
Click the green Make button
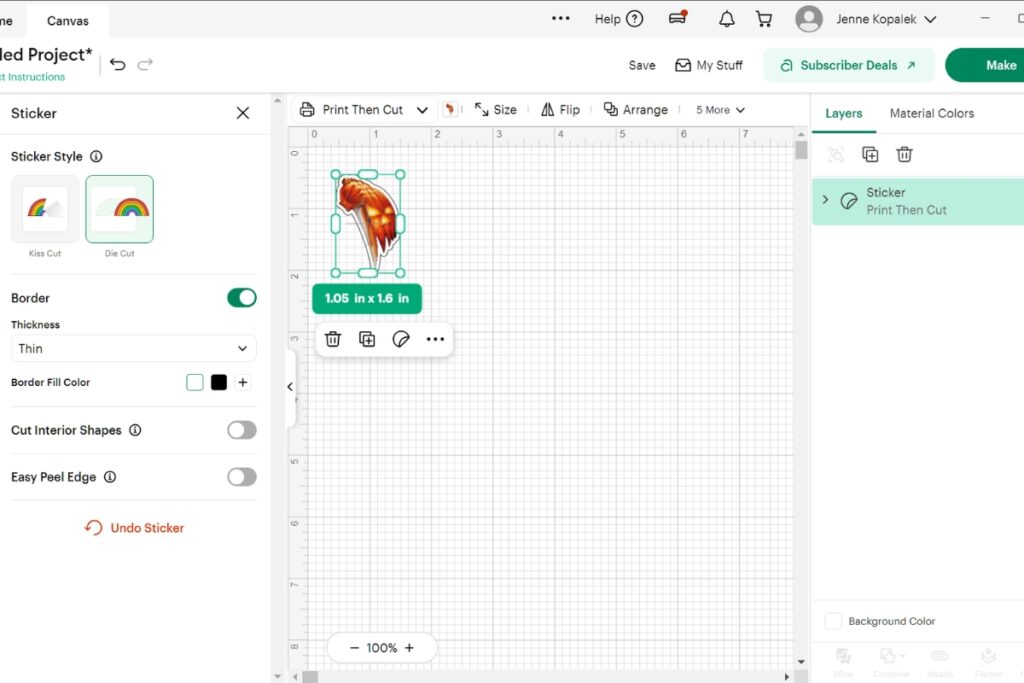(986, 65)
